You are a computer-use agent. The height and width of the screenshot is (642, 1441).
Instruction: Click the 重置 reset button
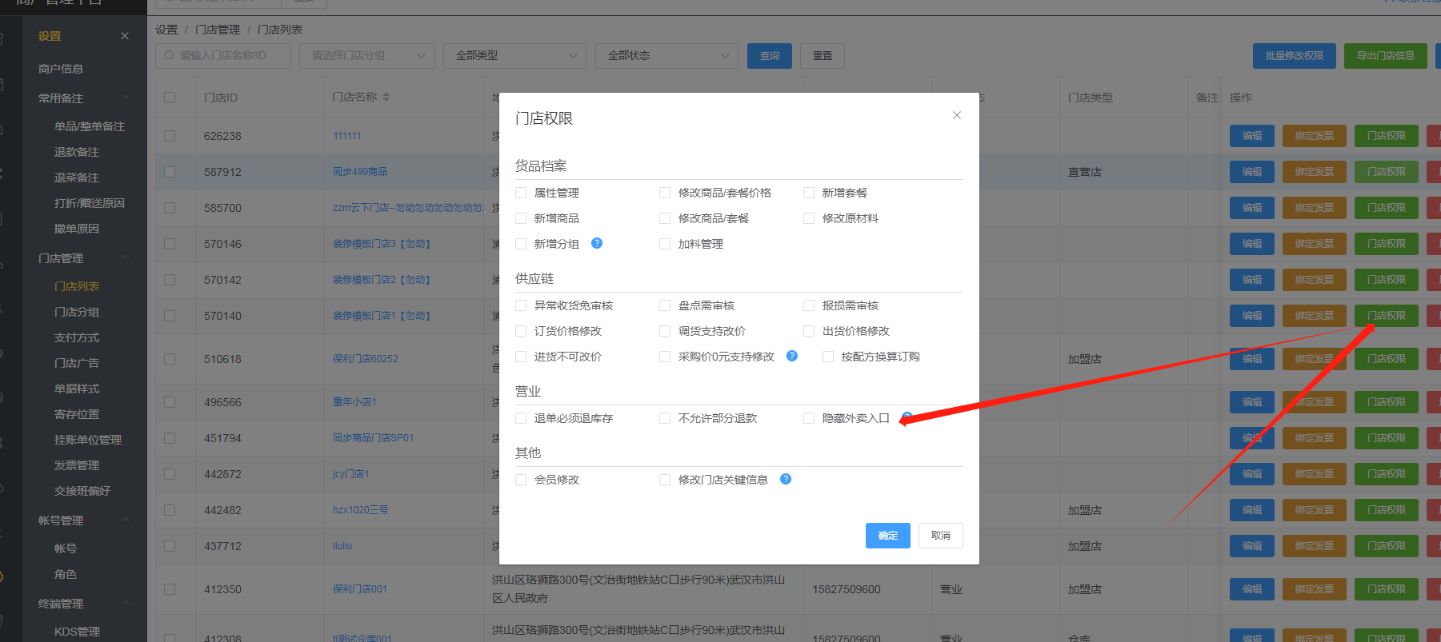(822, 56)
